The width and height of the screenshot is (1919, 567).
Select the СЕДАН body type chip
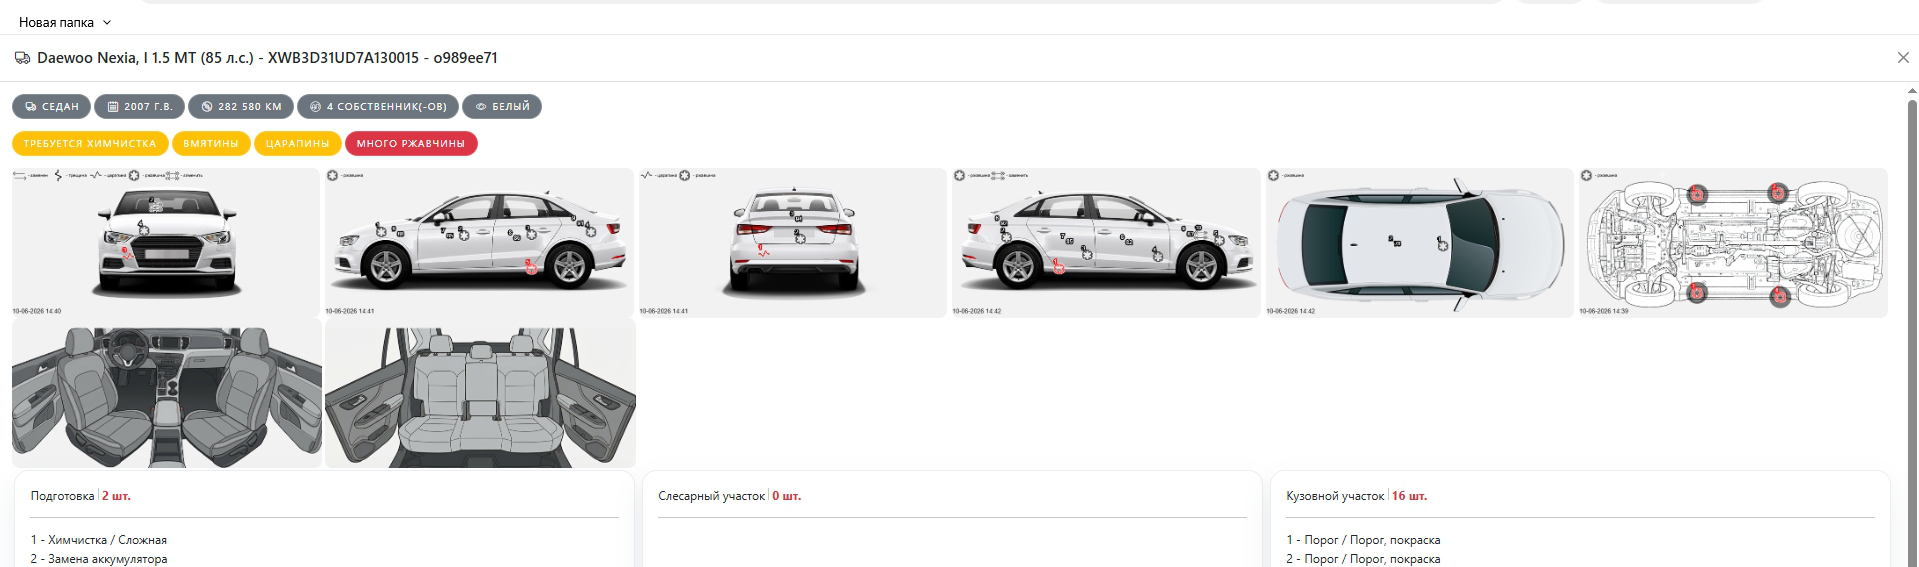(x=51, y=106)
